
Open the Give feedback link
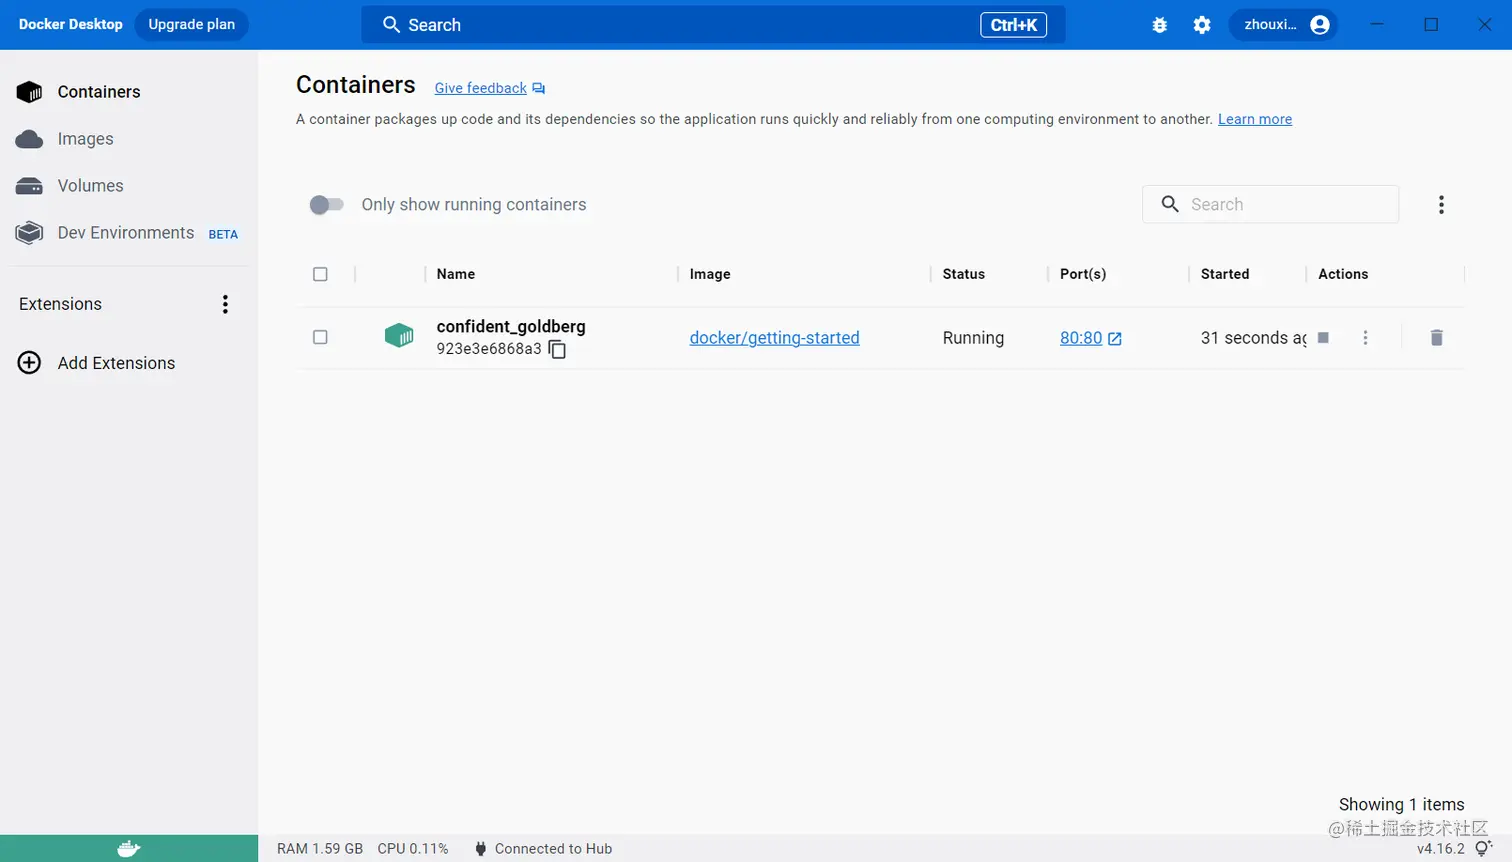click(x=480, y=88)
